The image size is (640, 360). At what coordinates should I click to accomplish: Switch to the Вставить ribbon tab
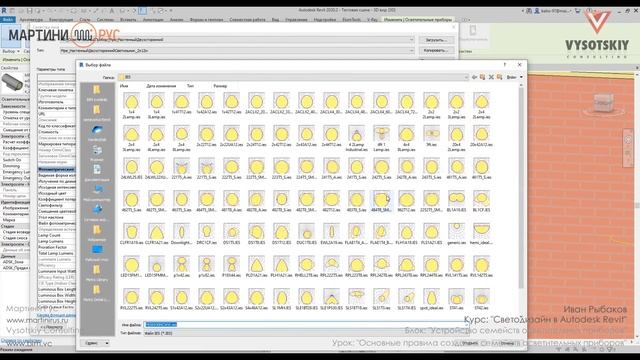(128, 20)
